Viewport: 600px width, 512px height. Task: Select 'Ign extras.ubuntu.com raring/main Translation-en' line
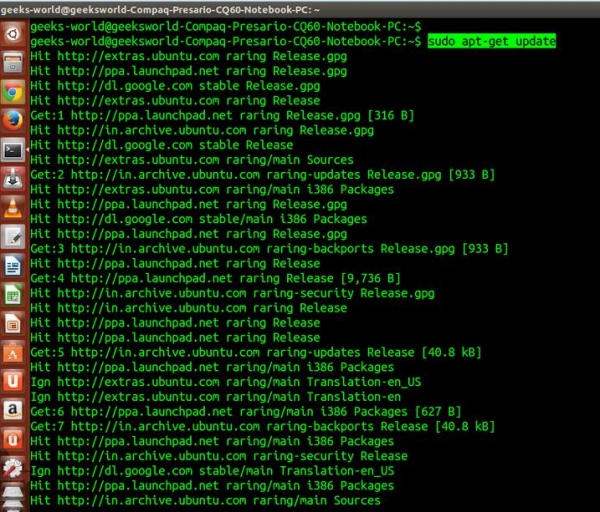click(x=216, y=397)
